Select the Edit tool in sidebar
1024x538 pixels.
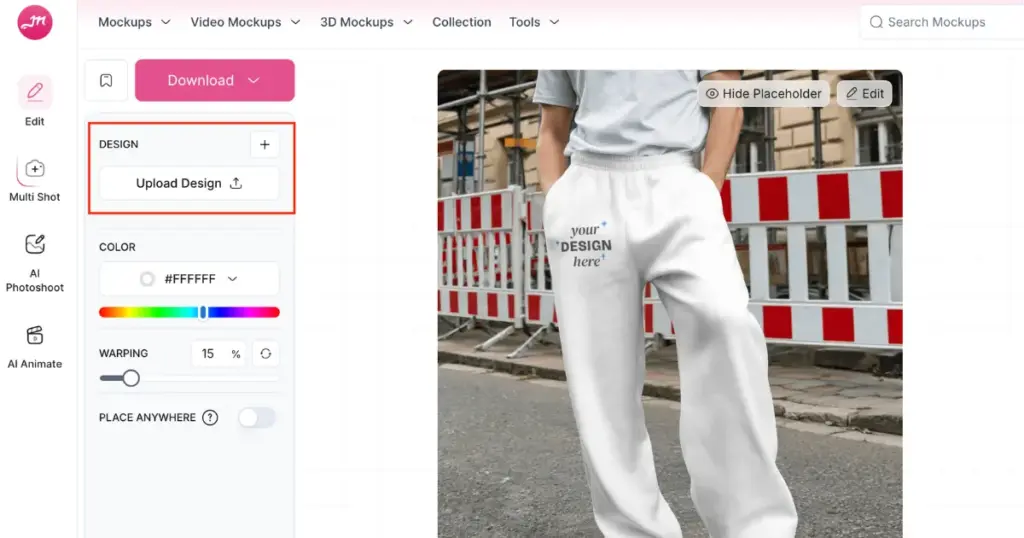point(35,101)
